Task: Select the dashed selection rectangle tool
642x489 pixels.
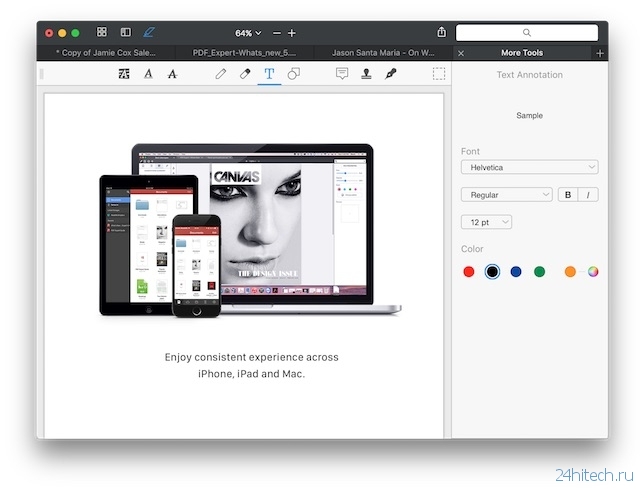Action: coord(439,74)
